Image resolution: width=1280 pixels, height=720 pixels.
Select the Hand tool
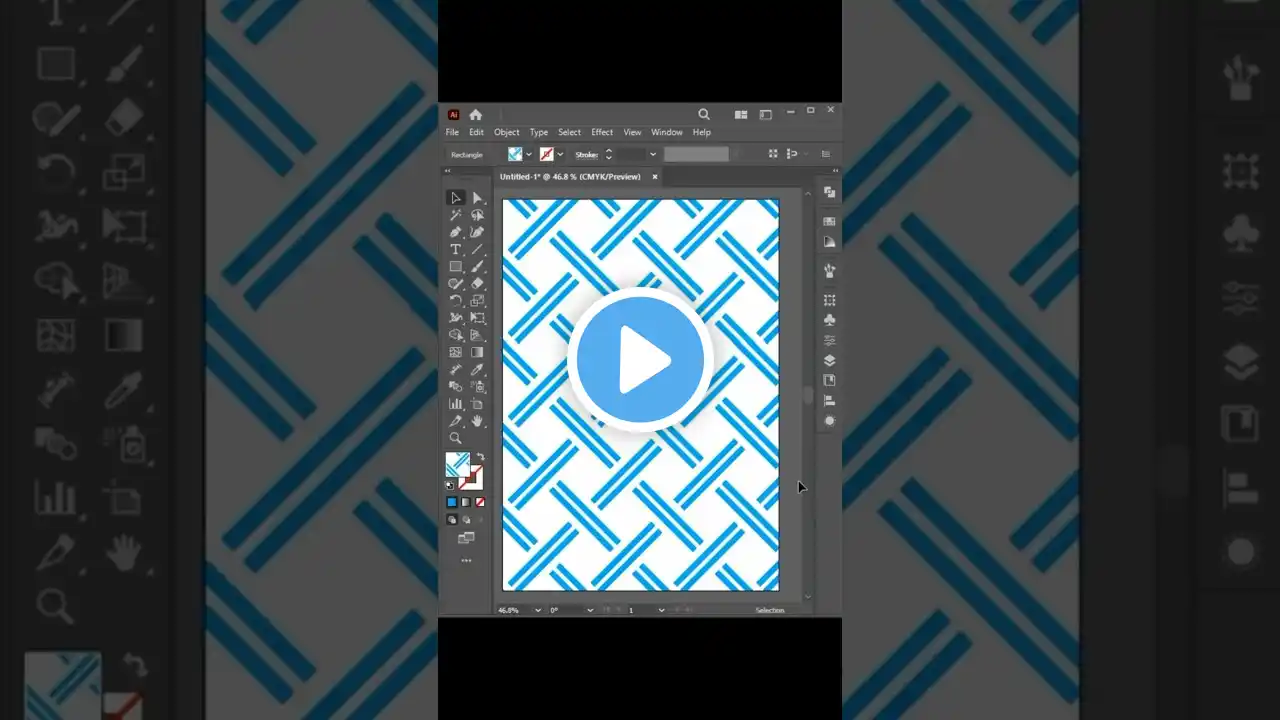(x=478, y=421)
